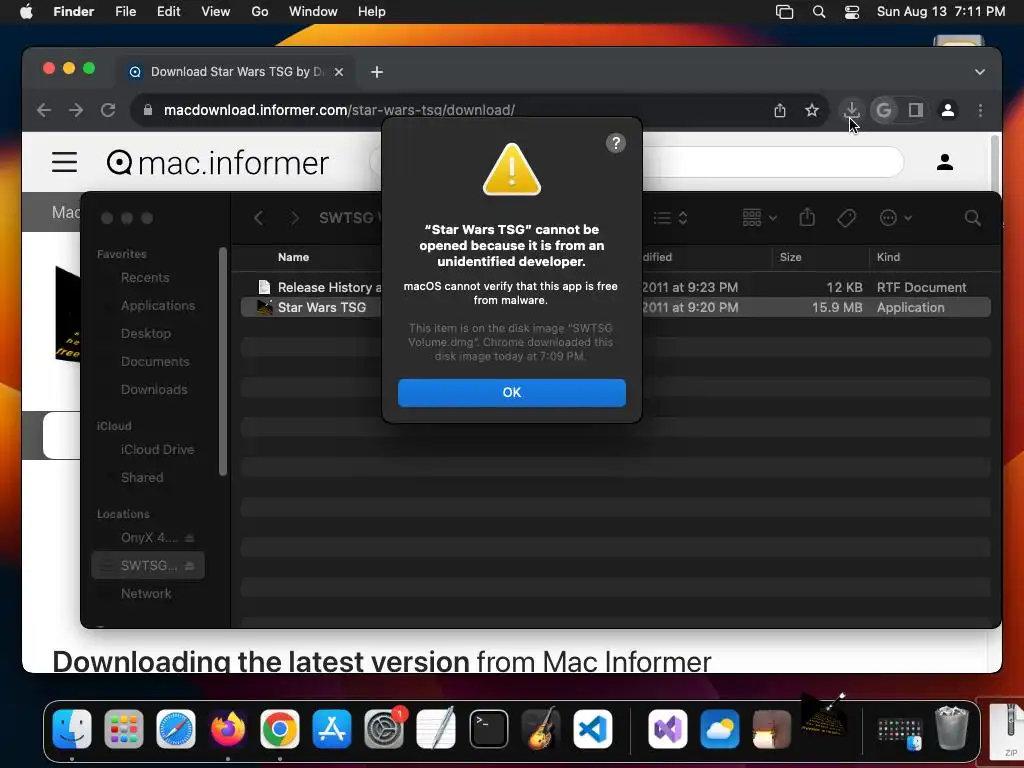Sort Finder files by Size column
Screen dimensions: 1024x768
(790, 257)
